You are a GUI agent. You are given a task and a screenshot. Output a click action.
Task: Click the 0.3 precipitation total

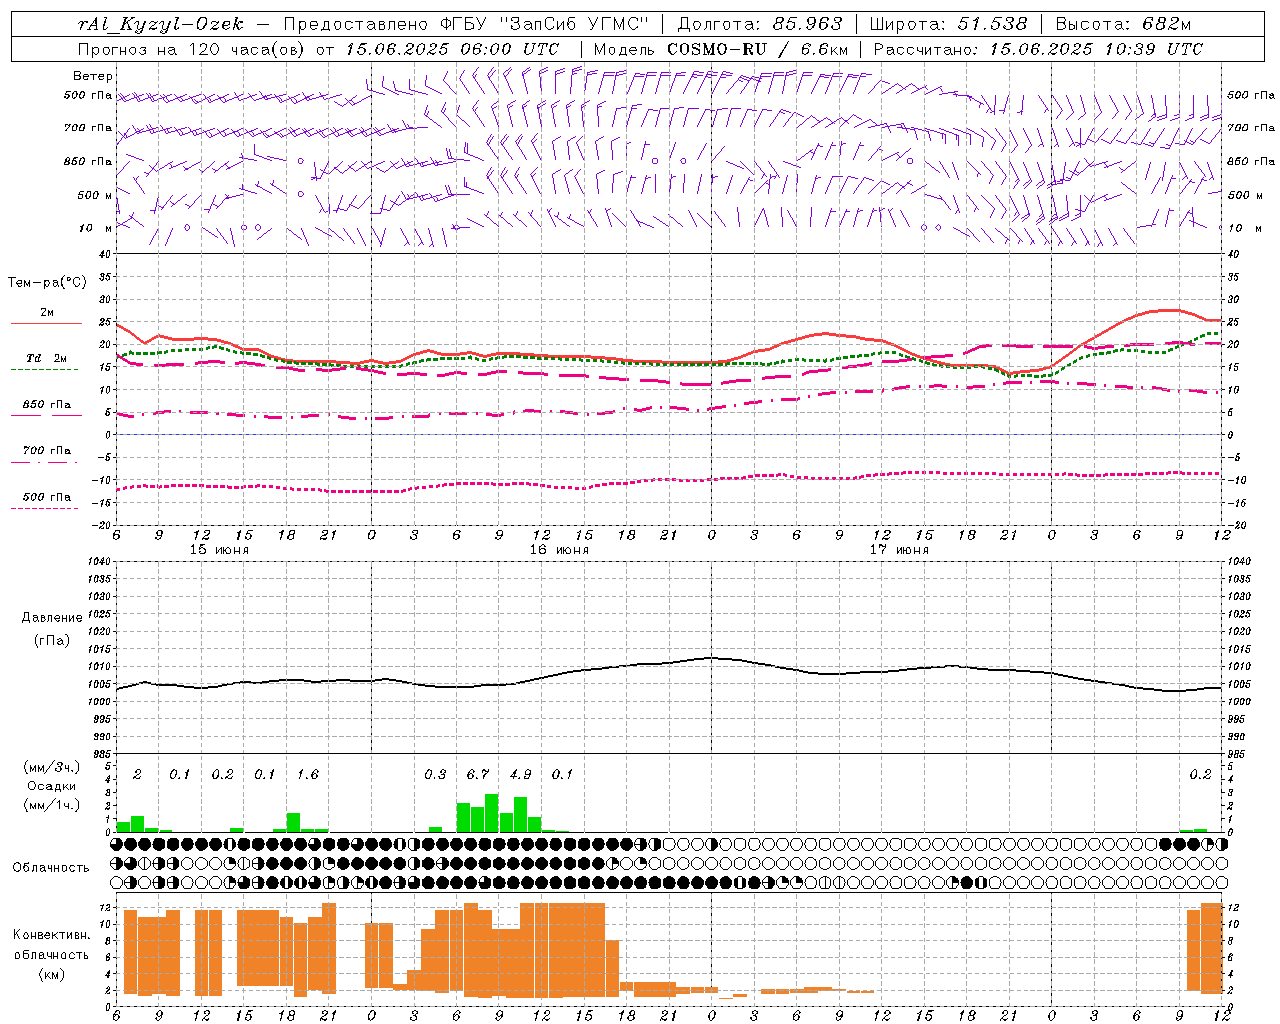pos(435,774)
